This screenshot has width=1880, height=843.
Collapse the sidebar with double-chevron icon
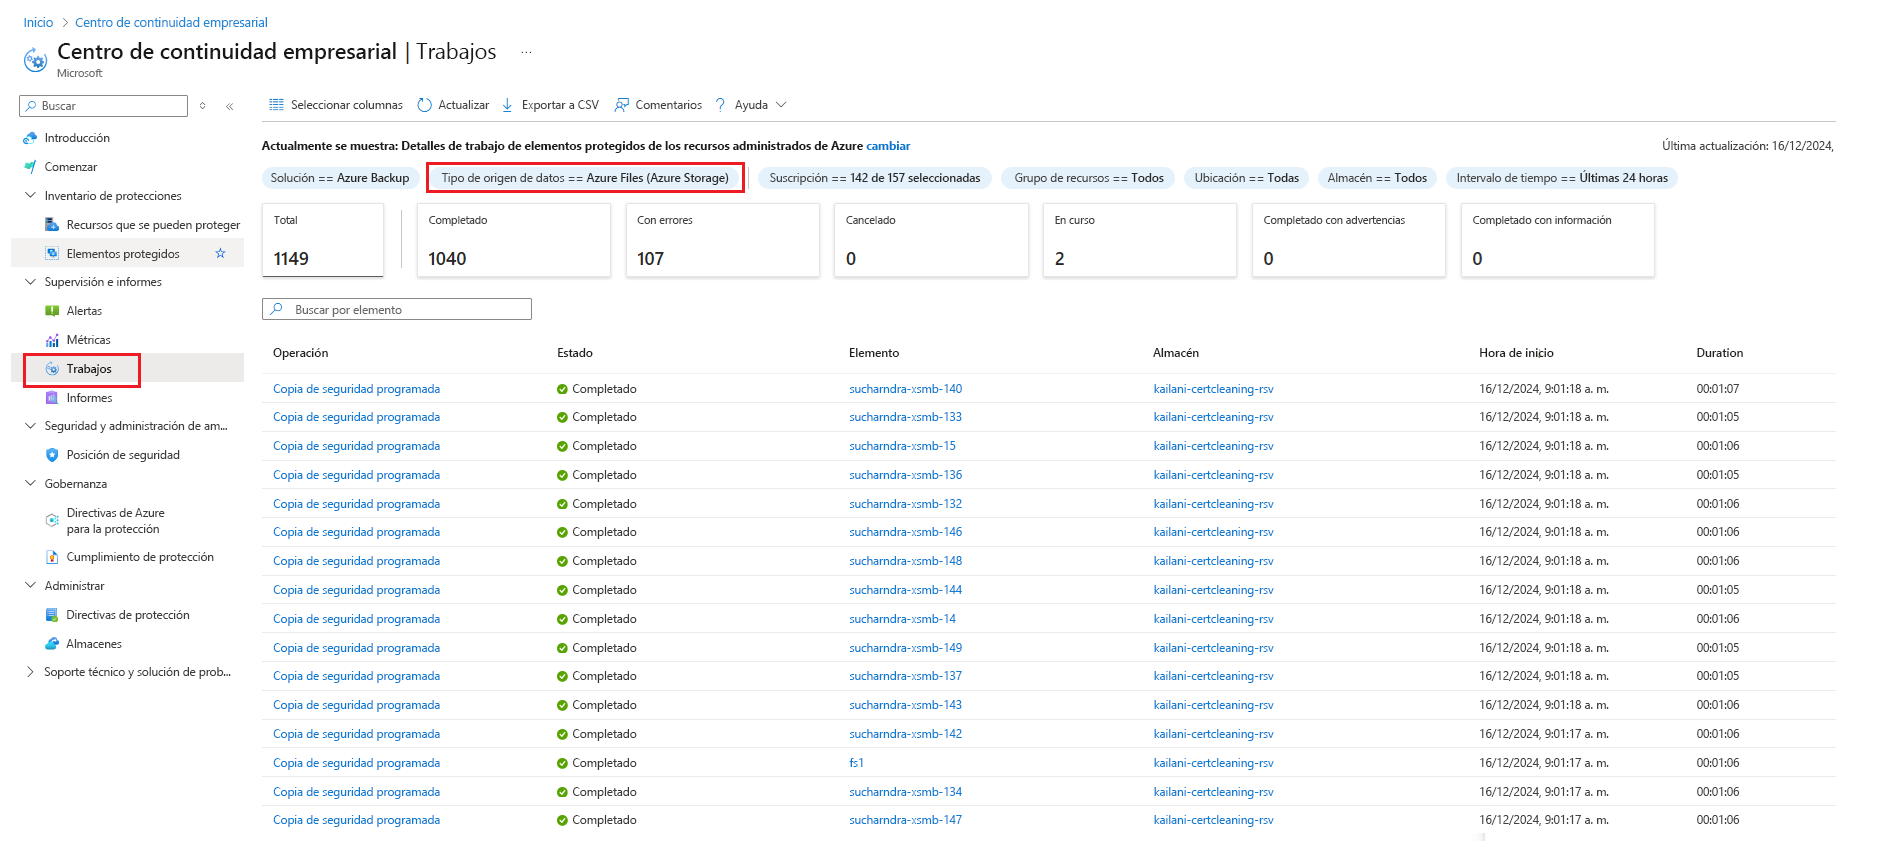(230, 106)
